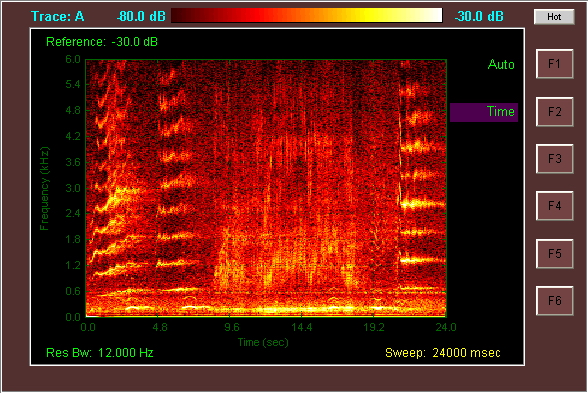Click the 6.0 kHz frequency axis tick
Image resolution: width=588 pixels, height=393 pixels.
click(73, 59)
